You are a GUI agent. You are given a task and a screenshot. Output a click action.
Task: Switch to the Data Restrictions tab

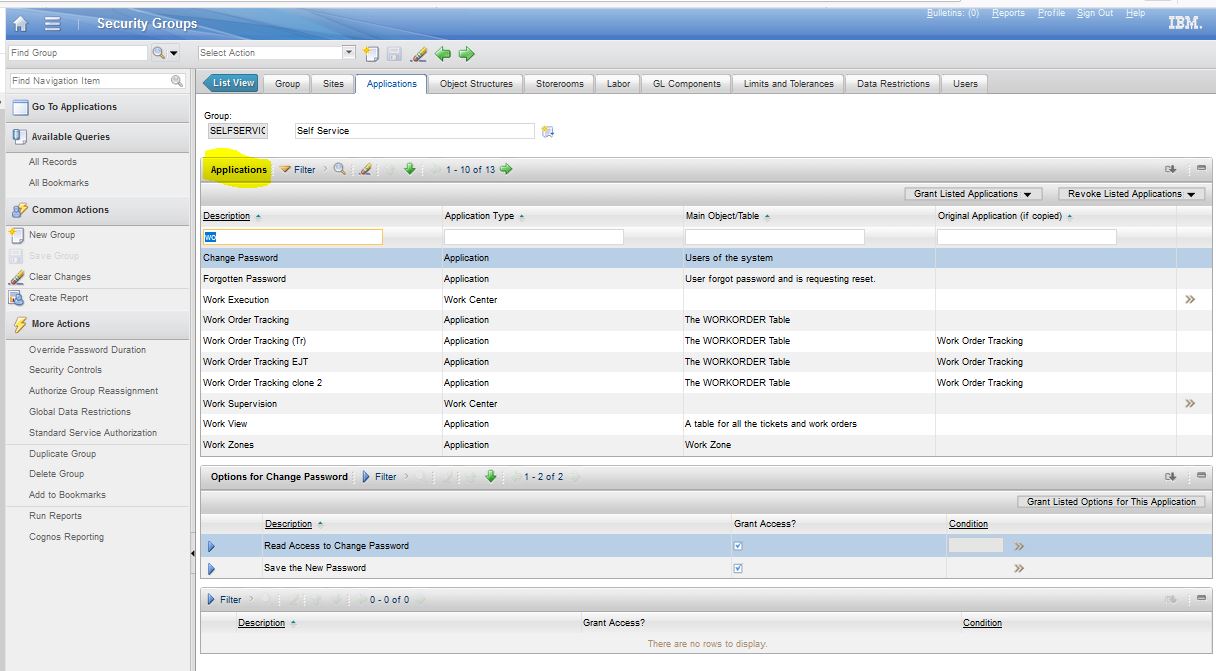coord(893,84)
